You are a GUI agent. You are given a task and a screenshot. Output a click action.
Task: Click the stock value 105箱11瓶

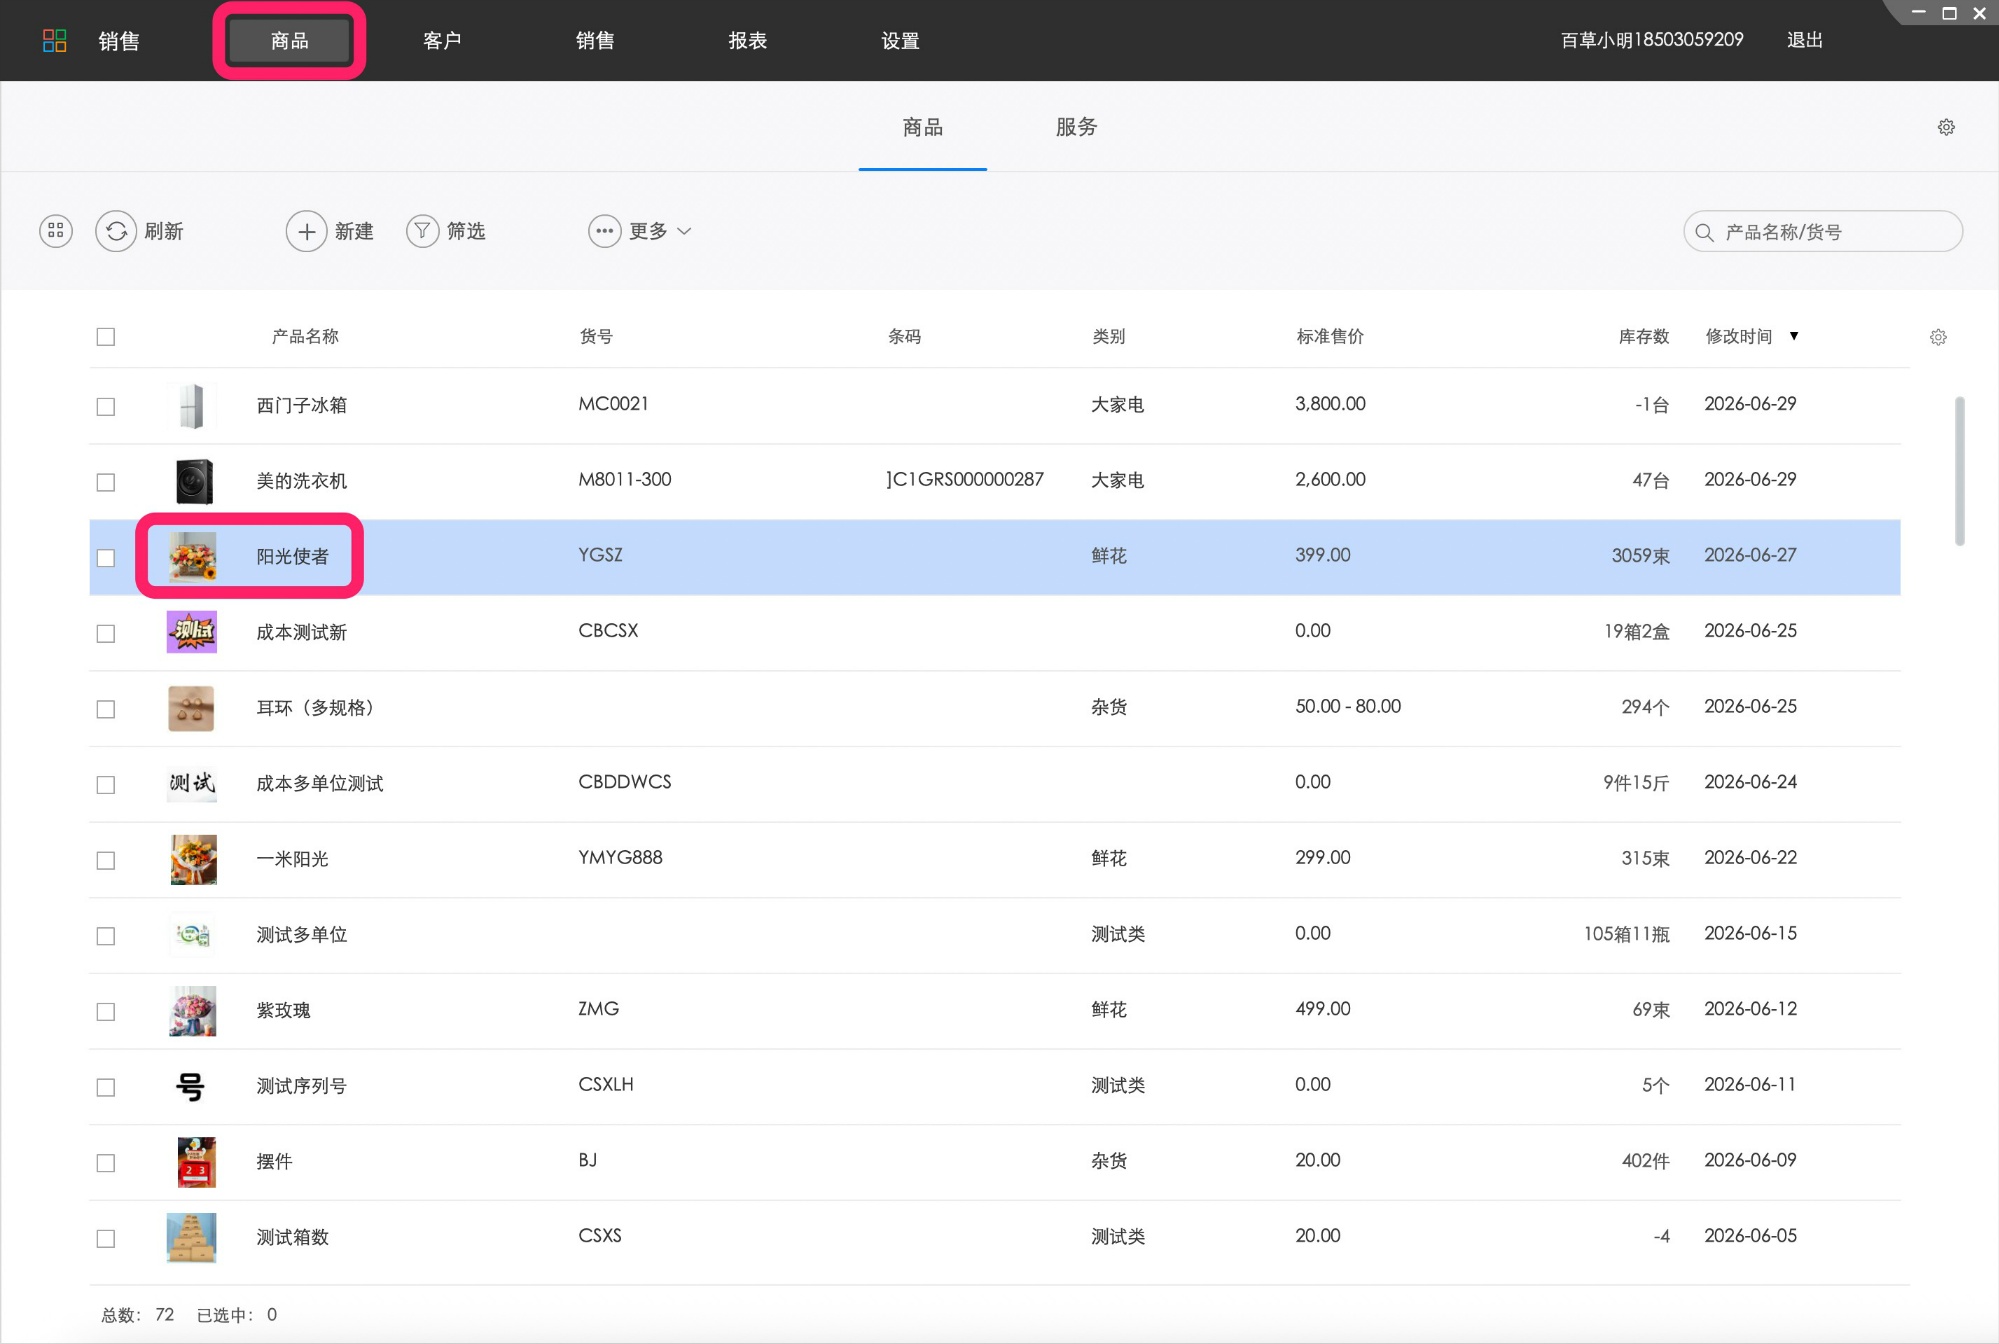1627,934
